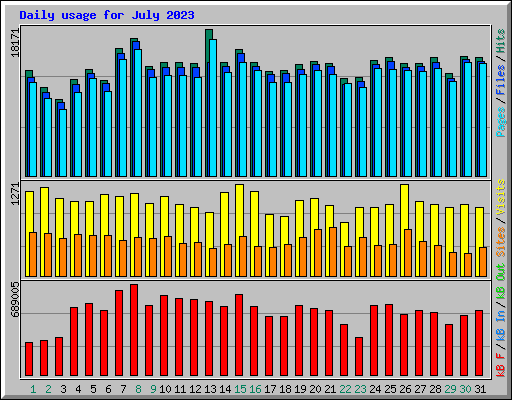Click the orange sites bar for day 30
The height and width of the screenshot is (400, 512).
click(x=468, y=265)
